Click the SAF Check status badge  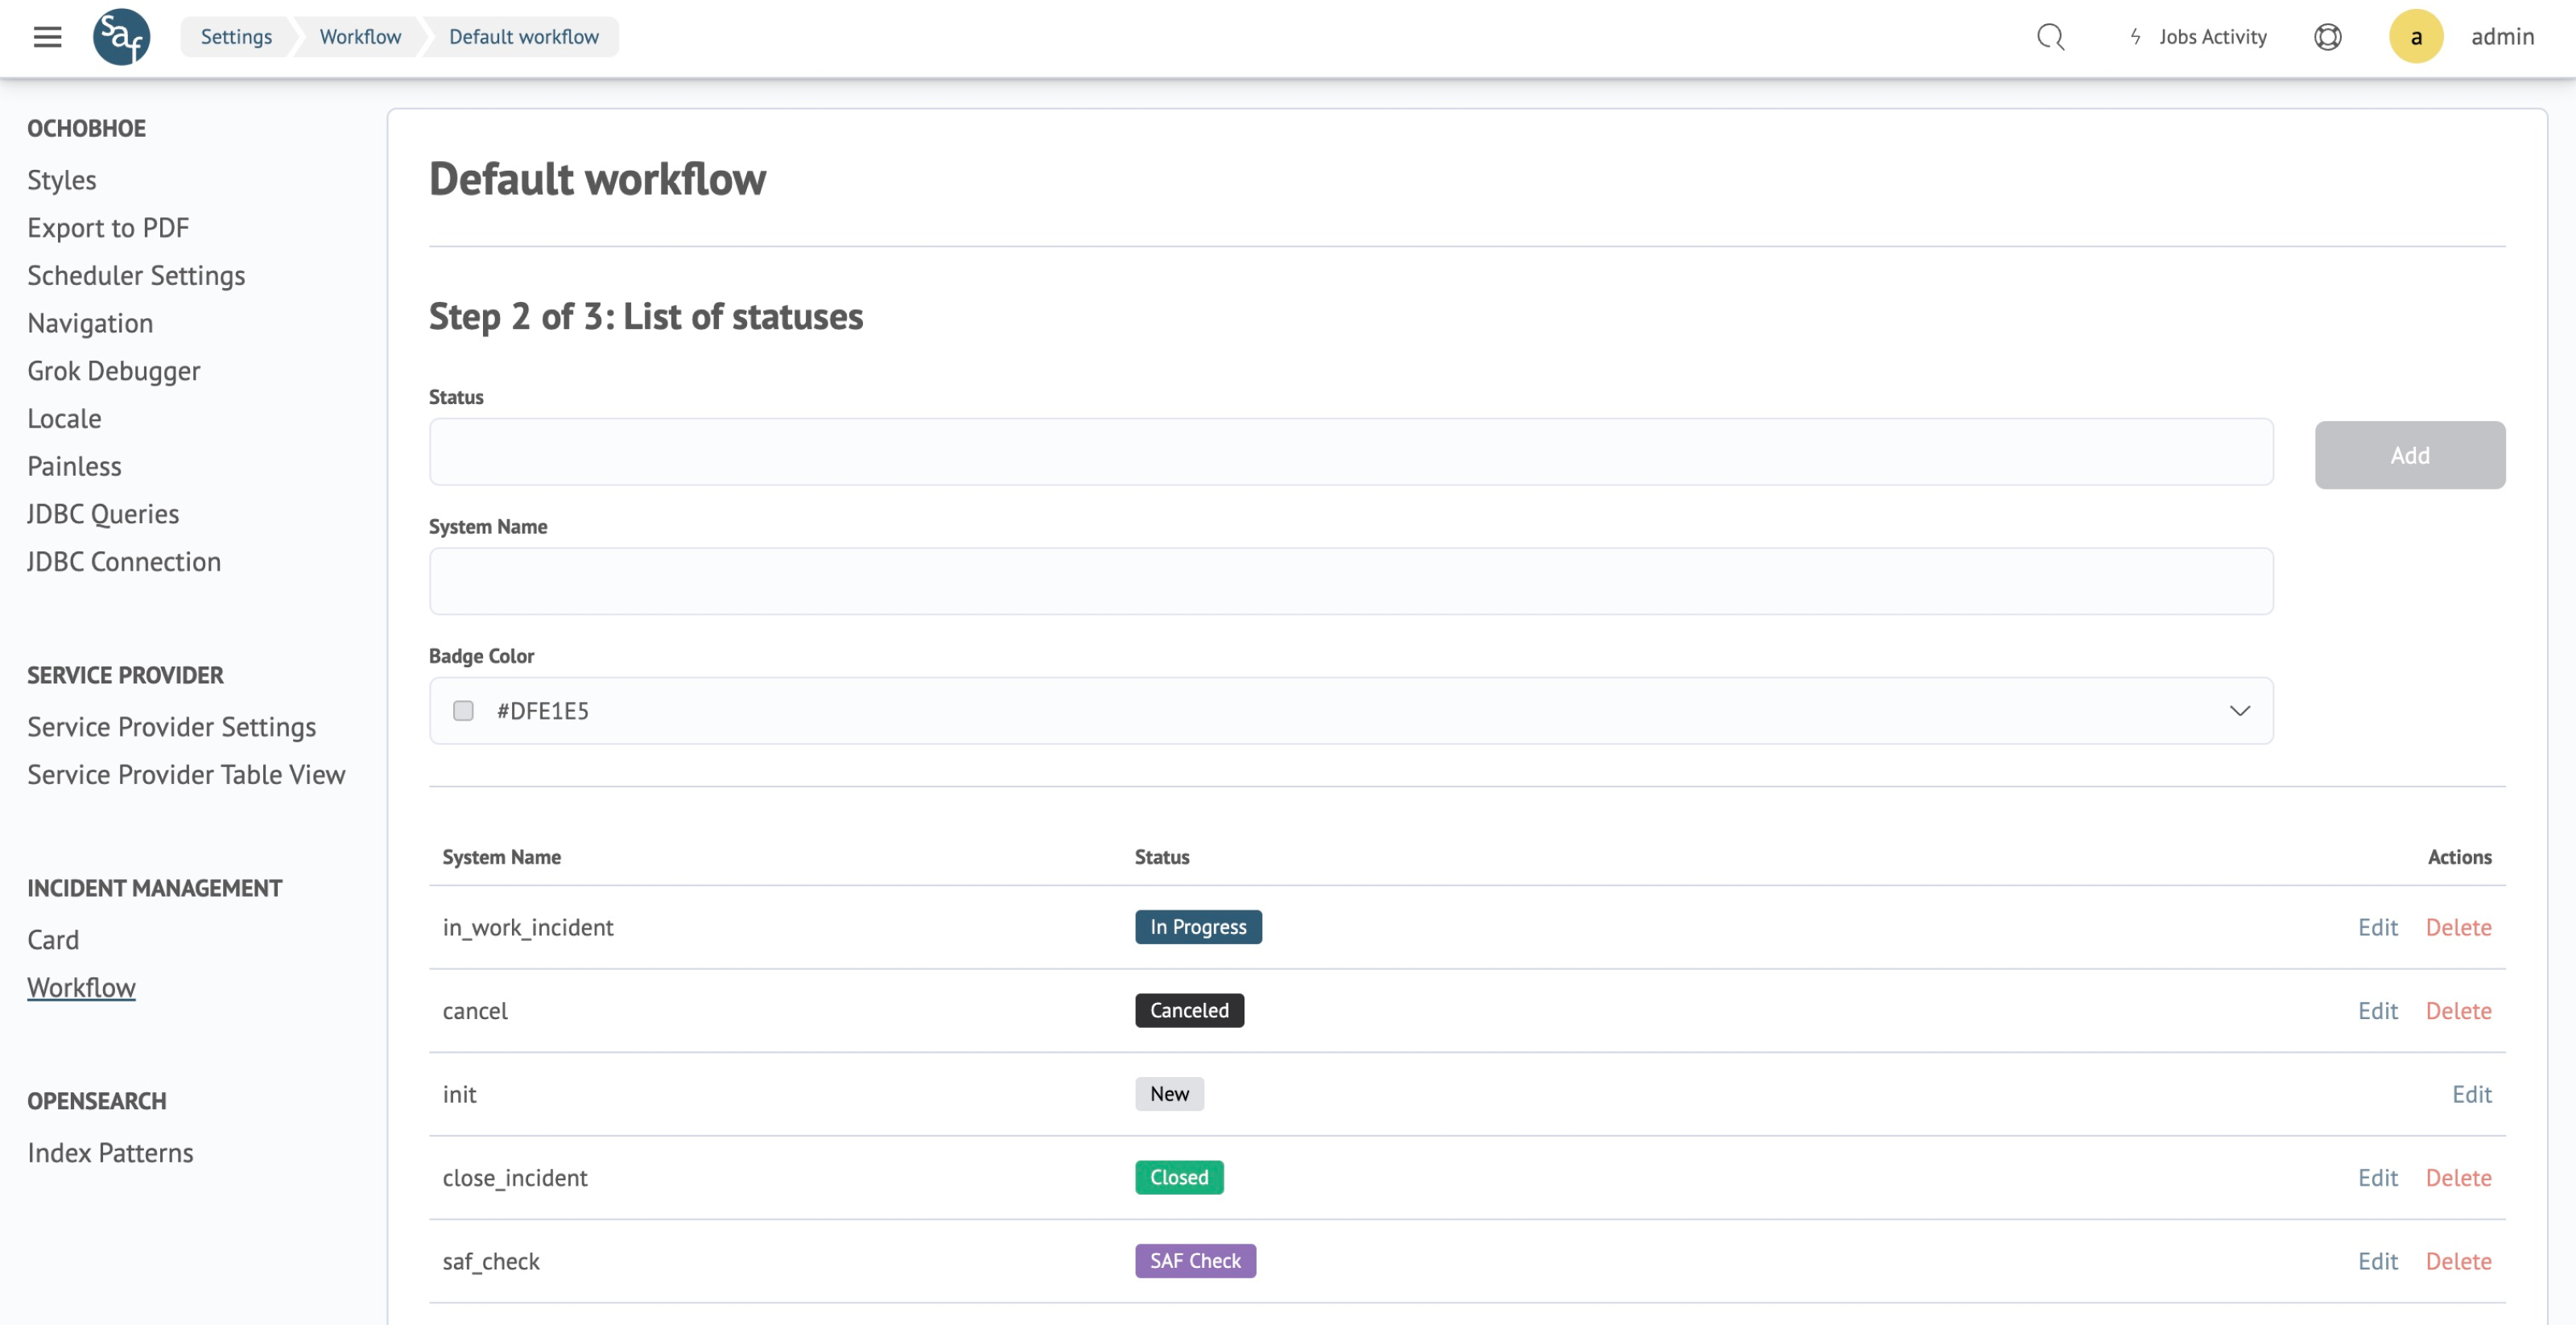(1194, 1261)
